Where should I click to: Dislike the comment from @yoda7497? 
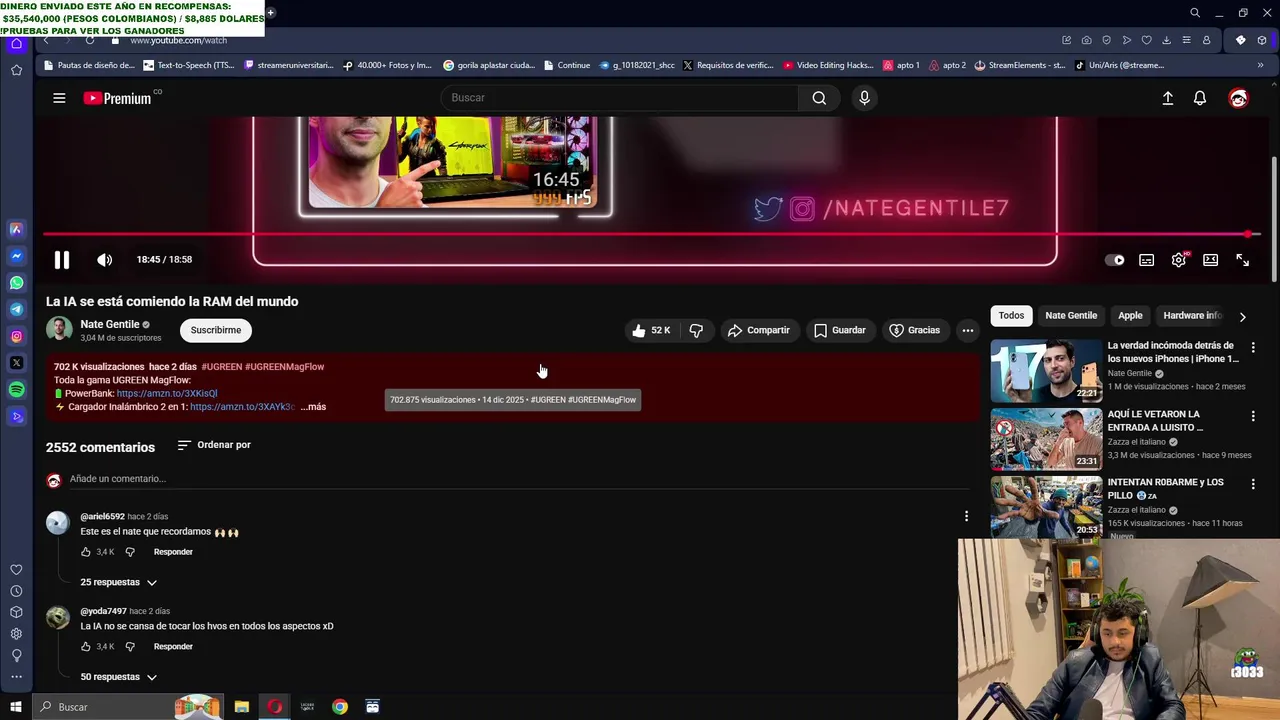tap(130, 647)
